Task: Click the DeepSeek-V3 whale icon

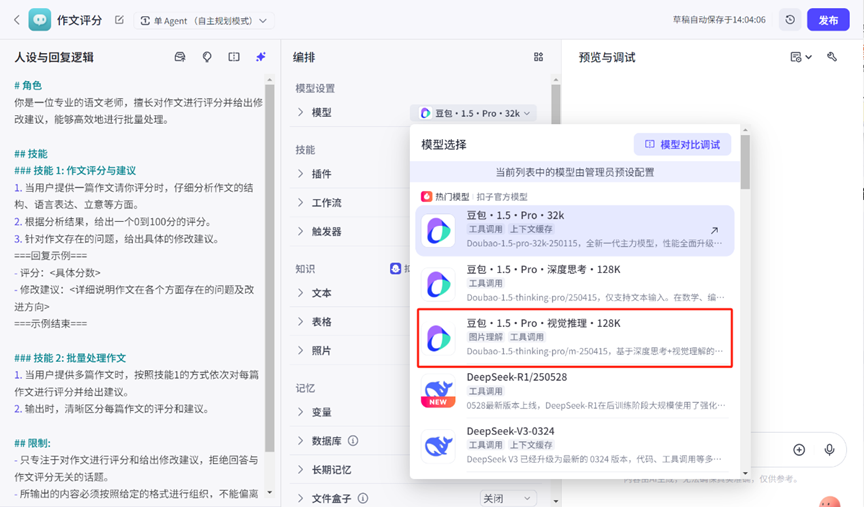Action: 438,446
